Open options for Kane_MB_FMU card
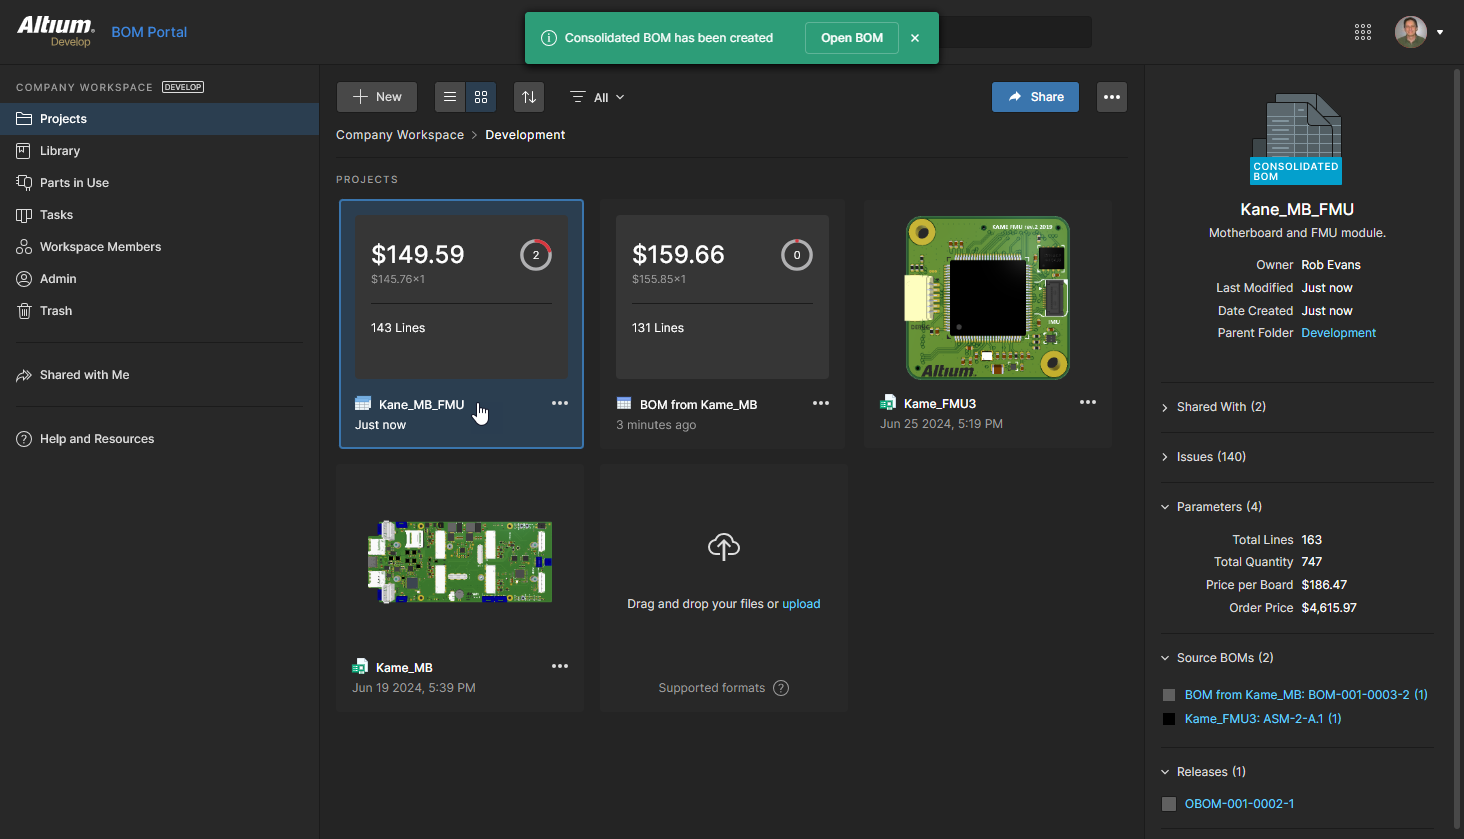The width and height of the screenshot is (1464, 839). coord(560,403)
